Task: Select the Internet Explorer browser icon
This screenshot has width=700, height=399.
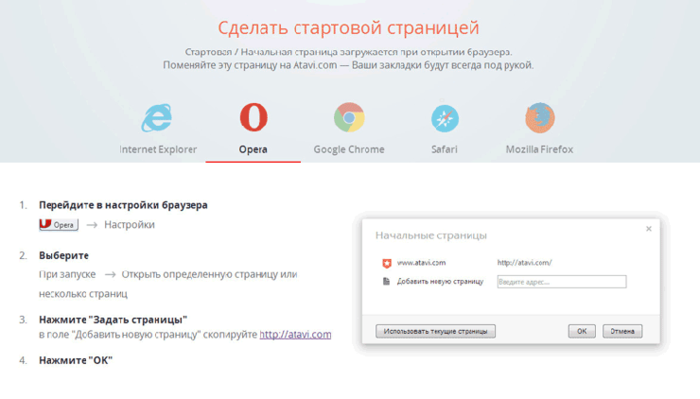Action: tap(157, 118)
